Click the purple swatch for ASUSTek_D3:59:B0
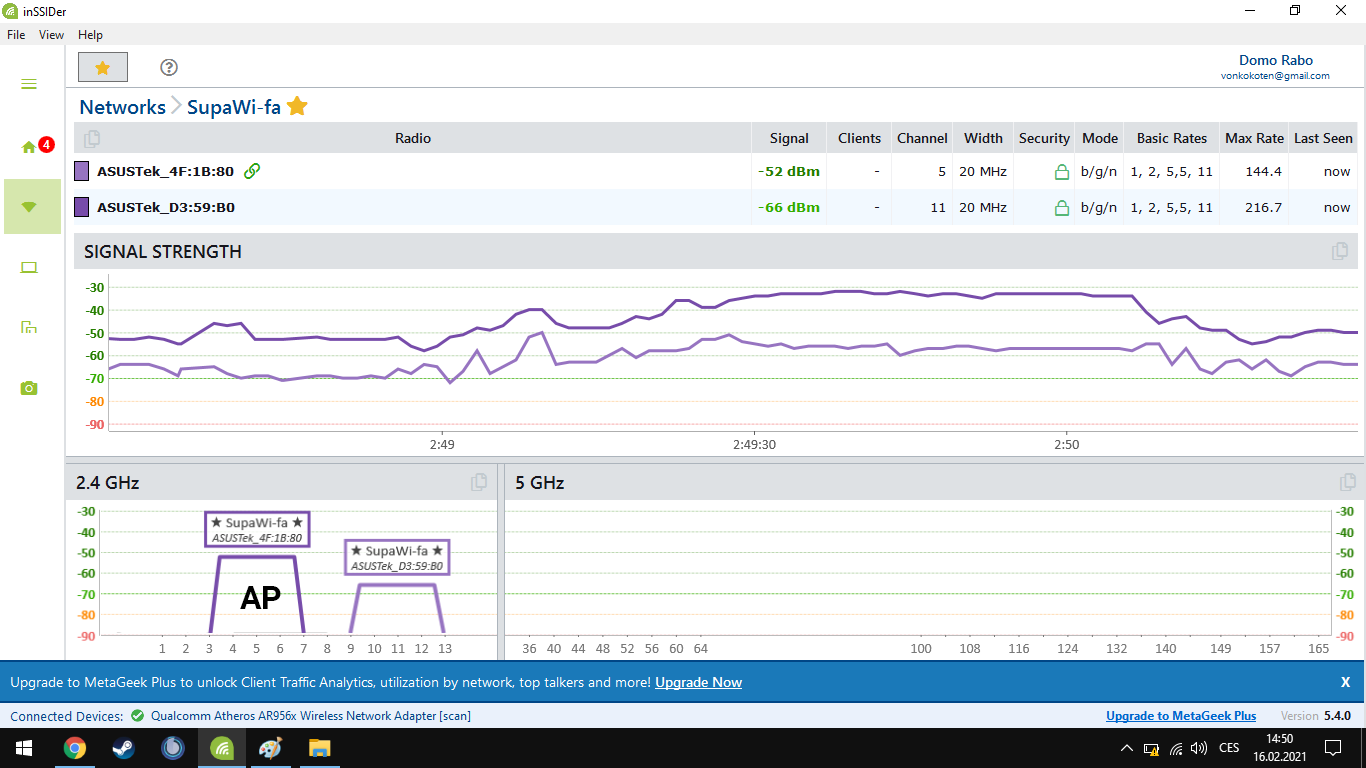 coord(83,208)
